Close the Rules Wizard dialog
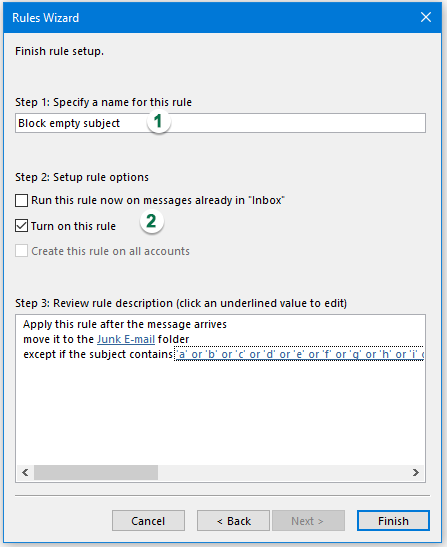 (x=426, y=17)
